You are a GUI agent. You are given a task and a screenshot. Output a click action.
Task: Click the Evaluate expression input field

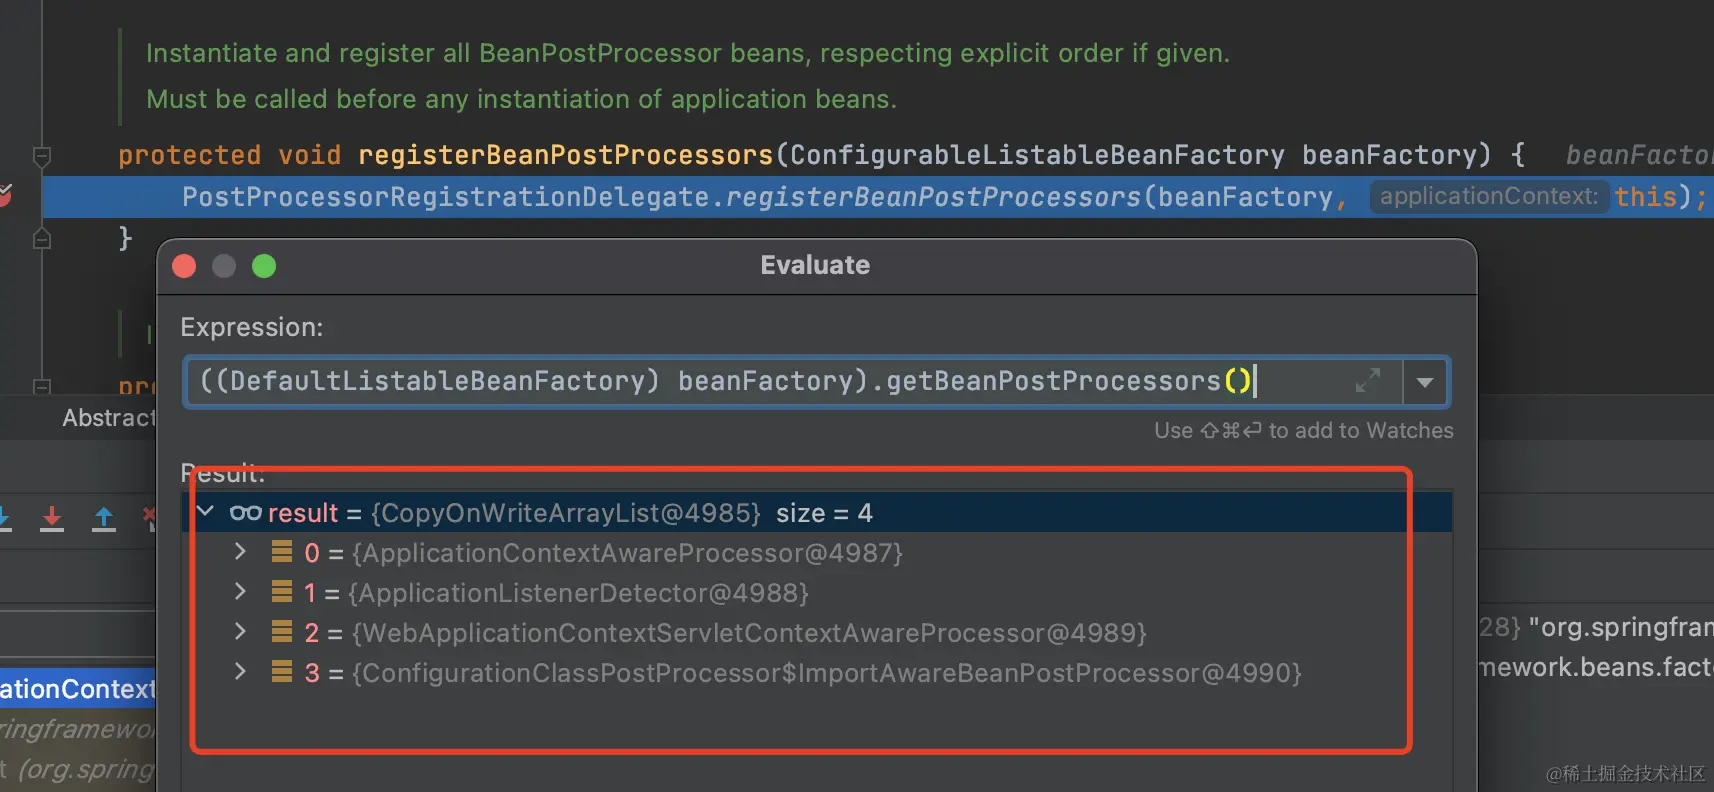(794, 382)
